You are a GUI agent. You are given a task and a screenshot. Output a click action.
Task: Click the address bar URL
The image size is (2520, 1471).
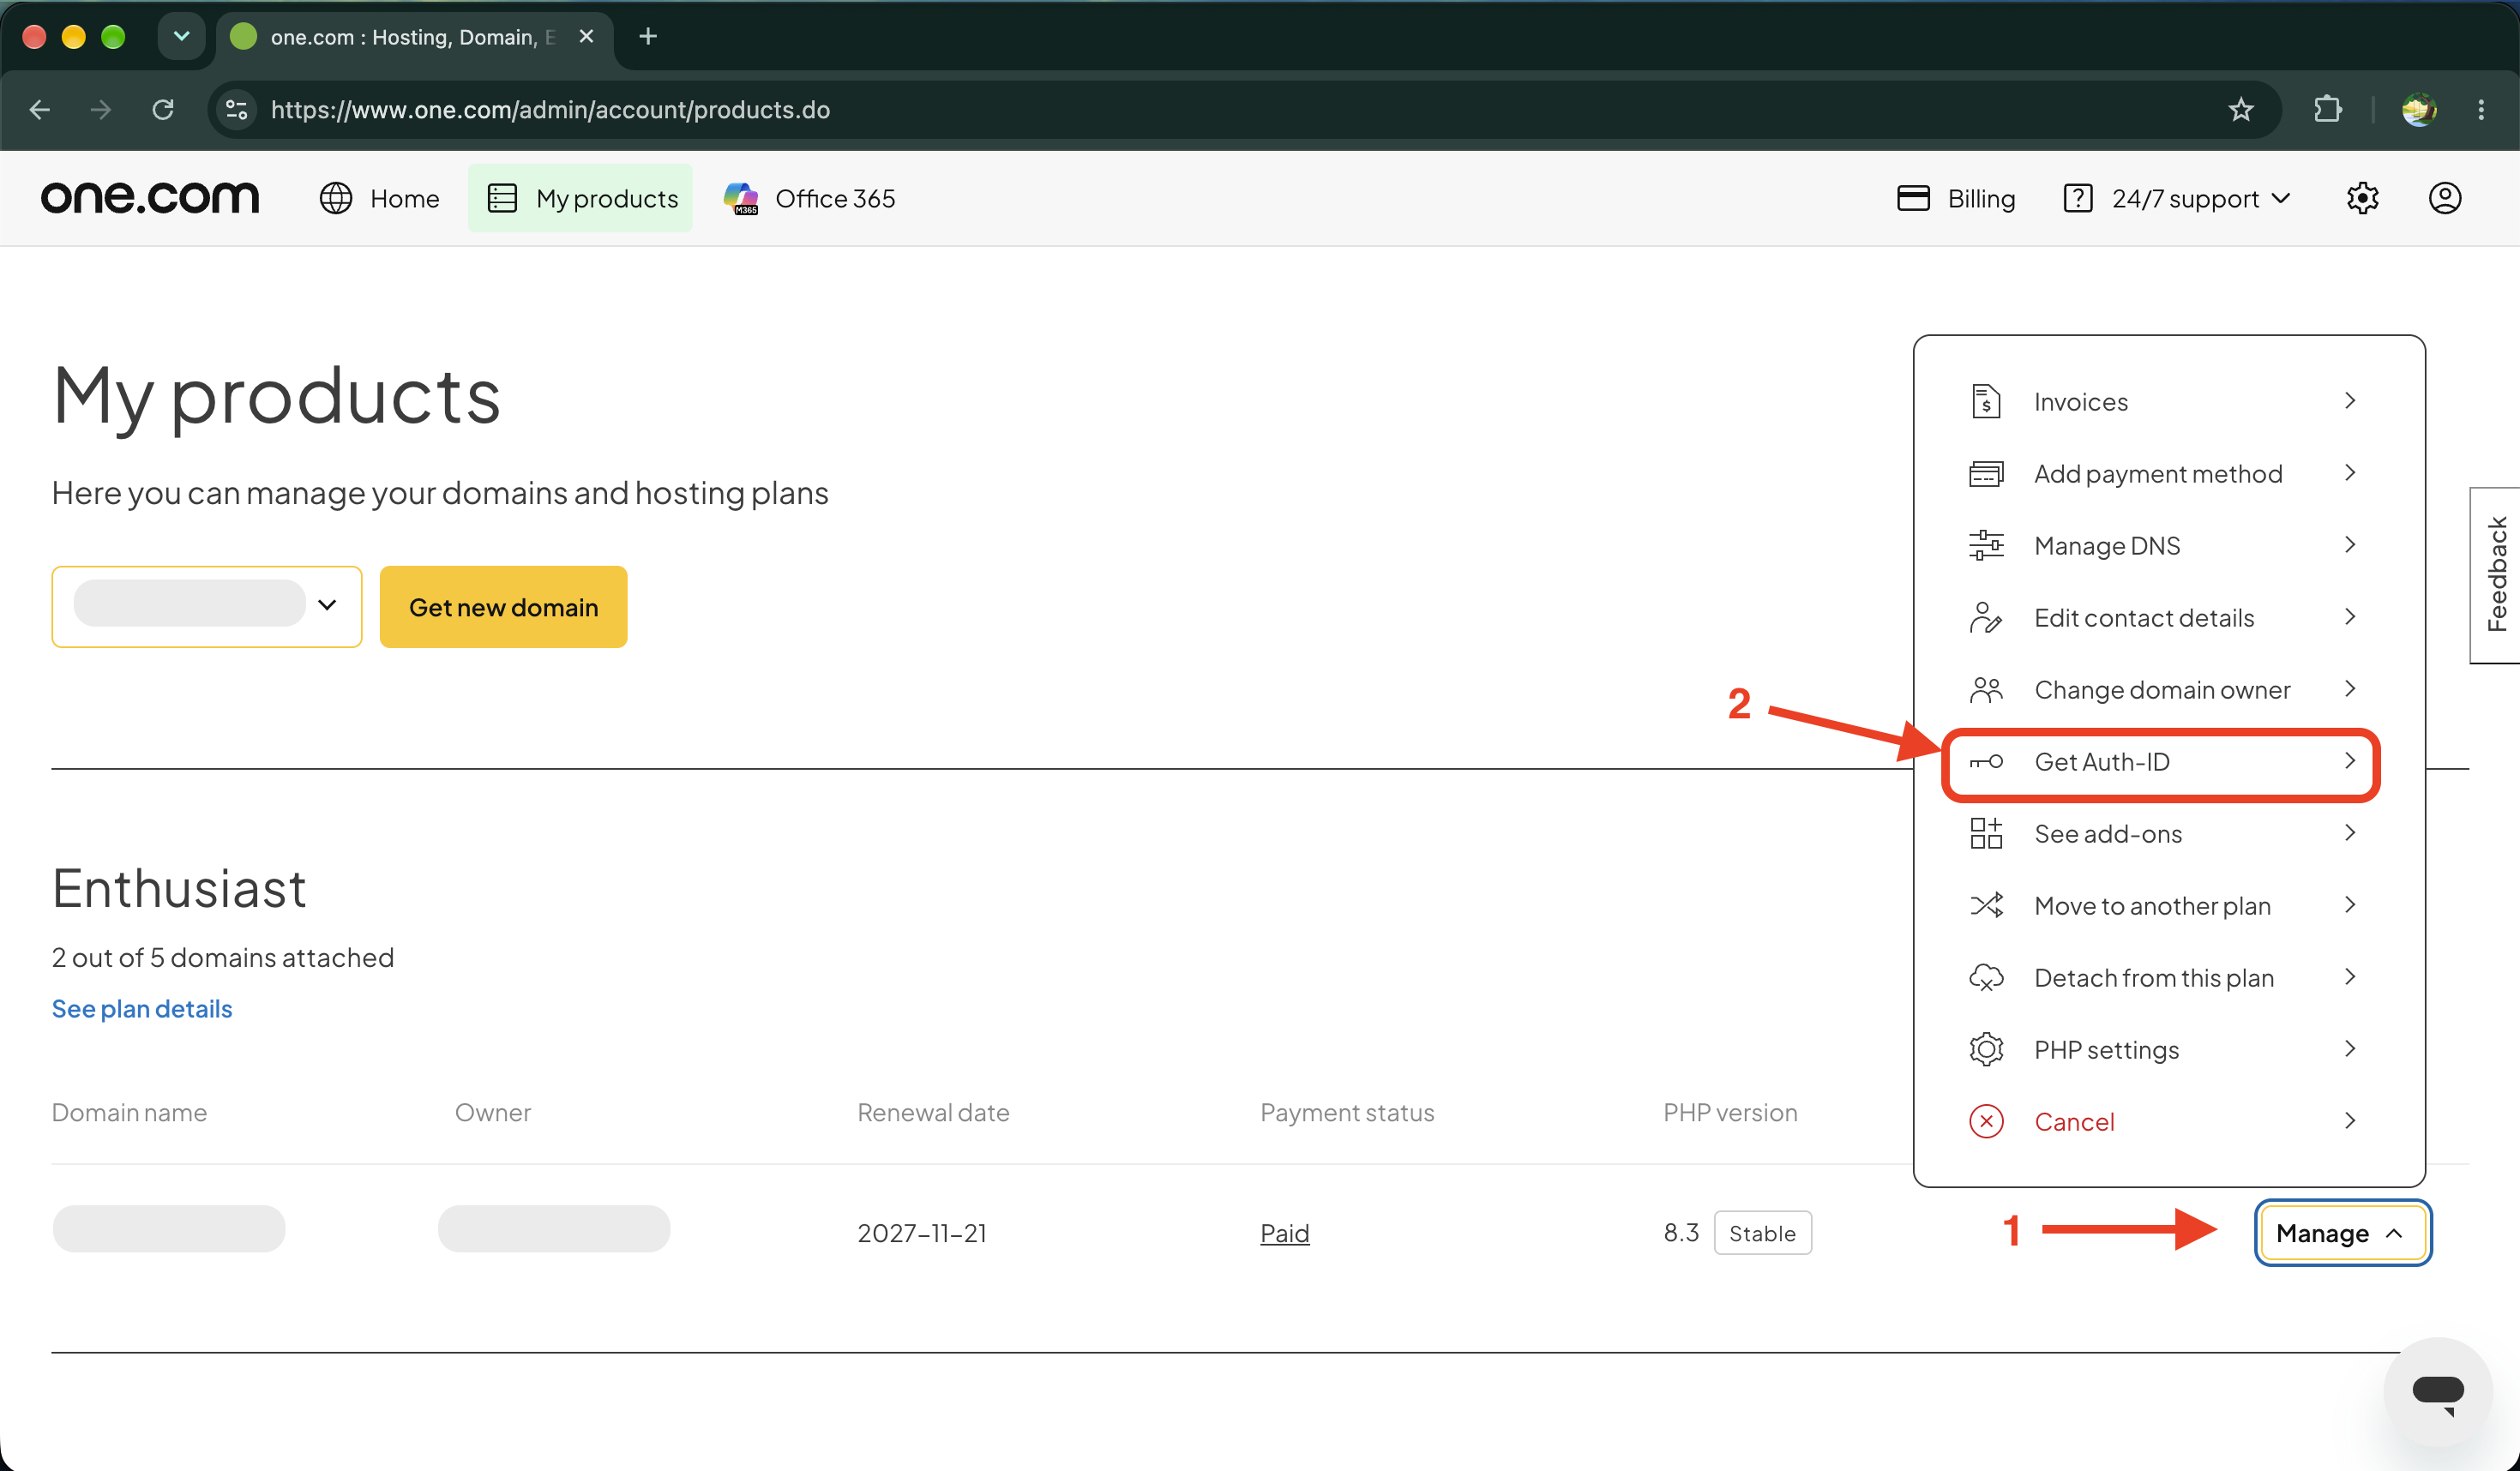point(550,109)
